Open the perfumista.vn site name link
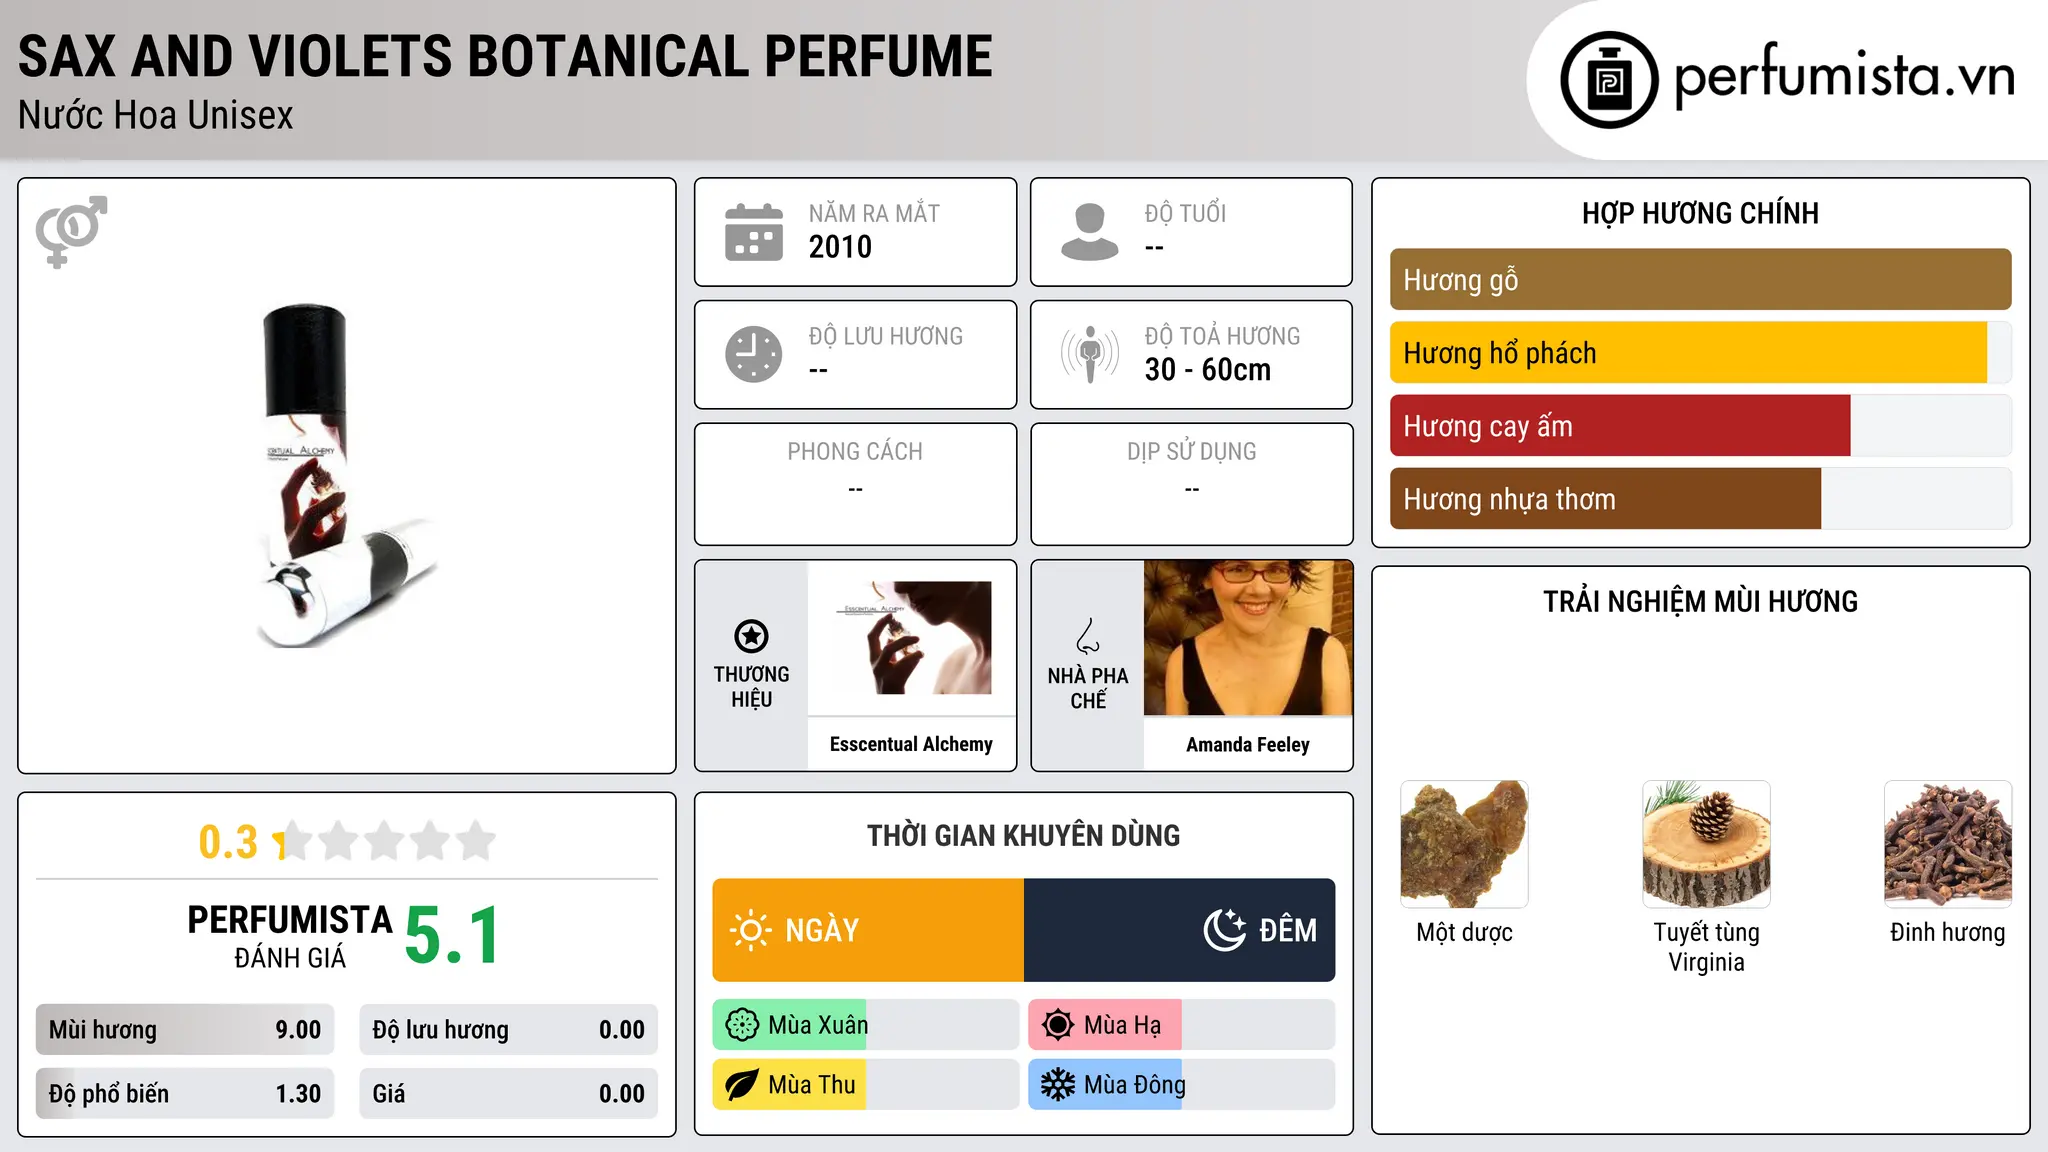 1844,77
